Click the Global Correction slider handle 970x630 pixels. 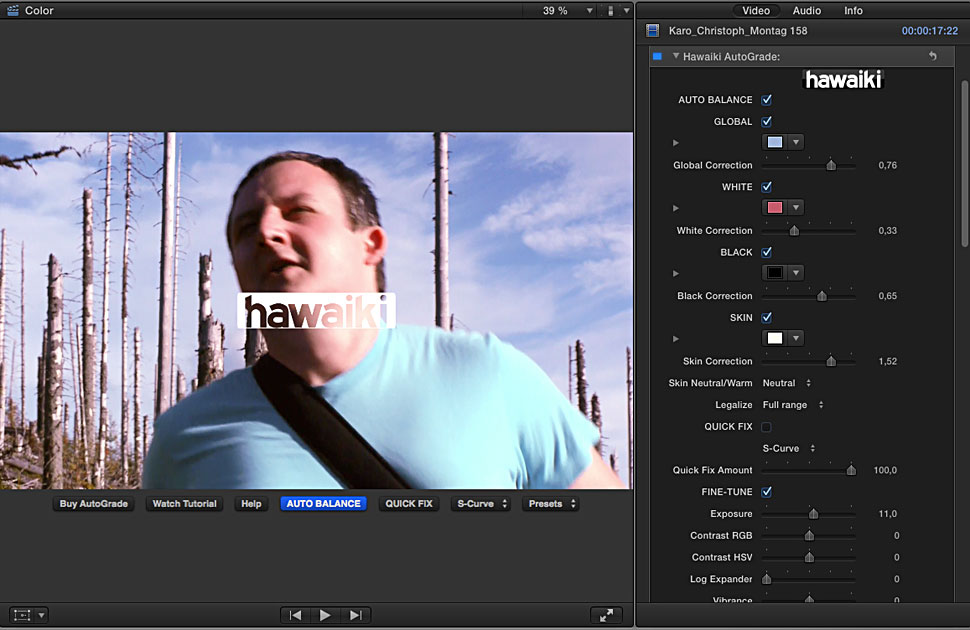(x=831, y=165)
